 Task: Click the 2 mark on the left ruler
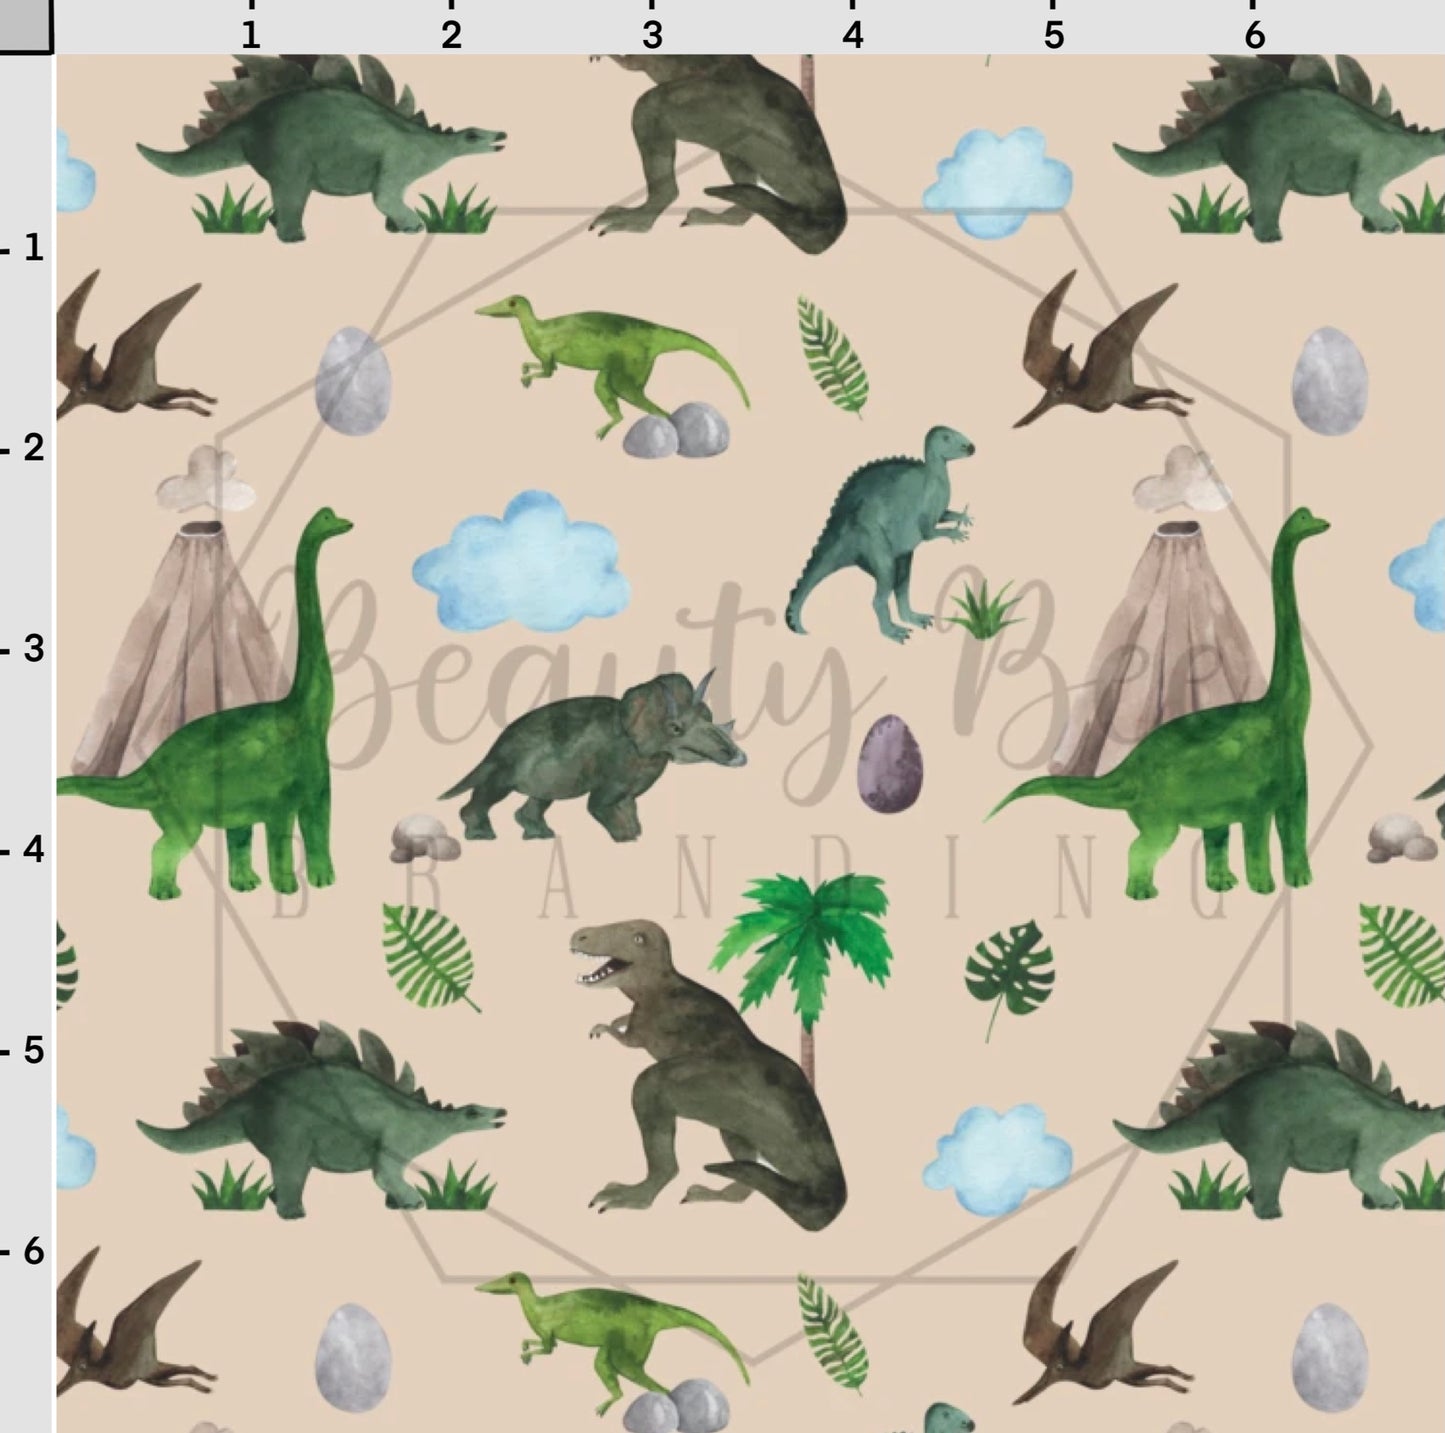click(32, 449)
